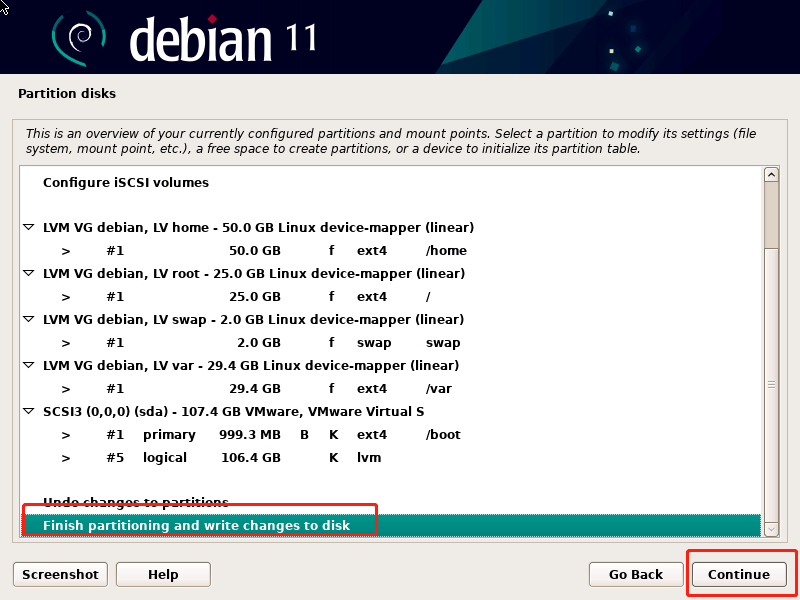Select Undo changes to partitions
This screenshot has width=800, height=600.
tap(391, 503)
